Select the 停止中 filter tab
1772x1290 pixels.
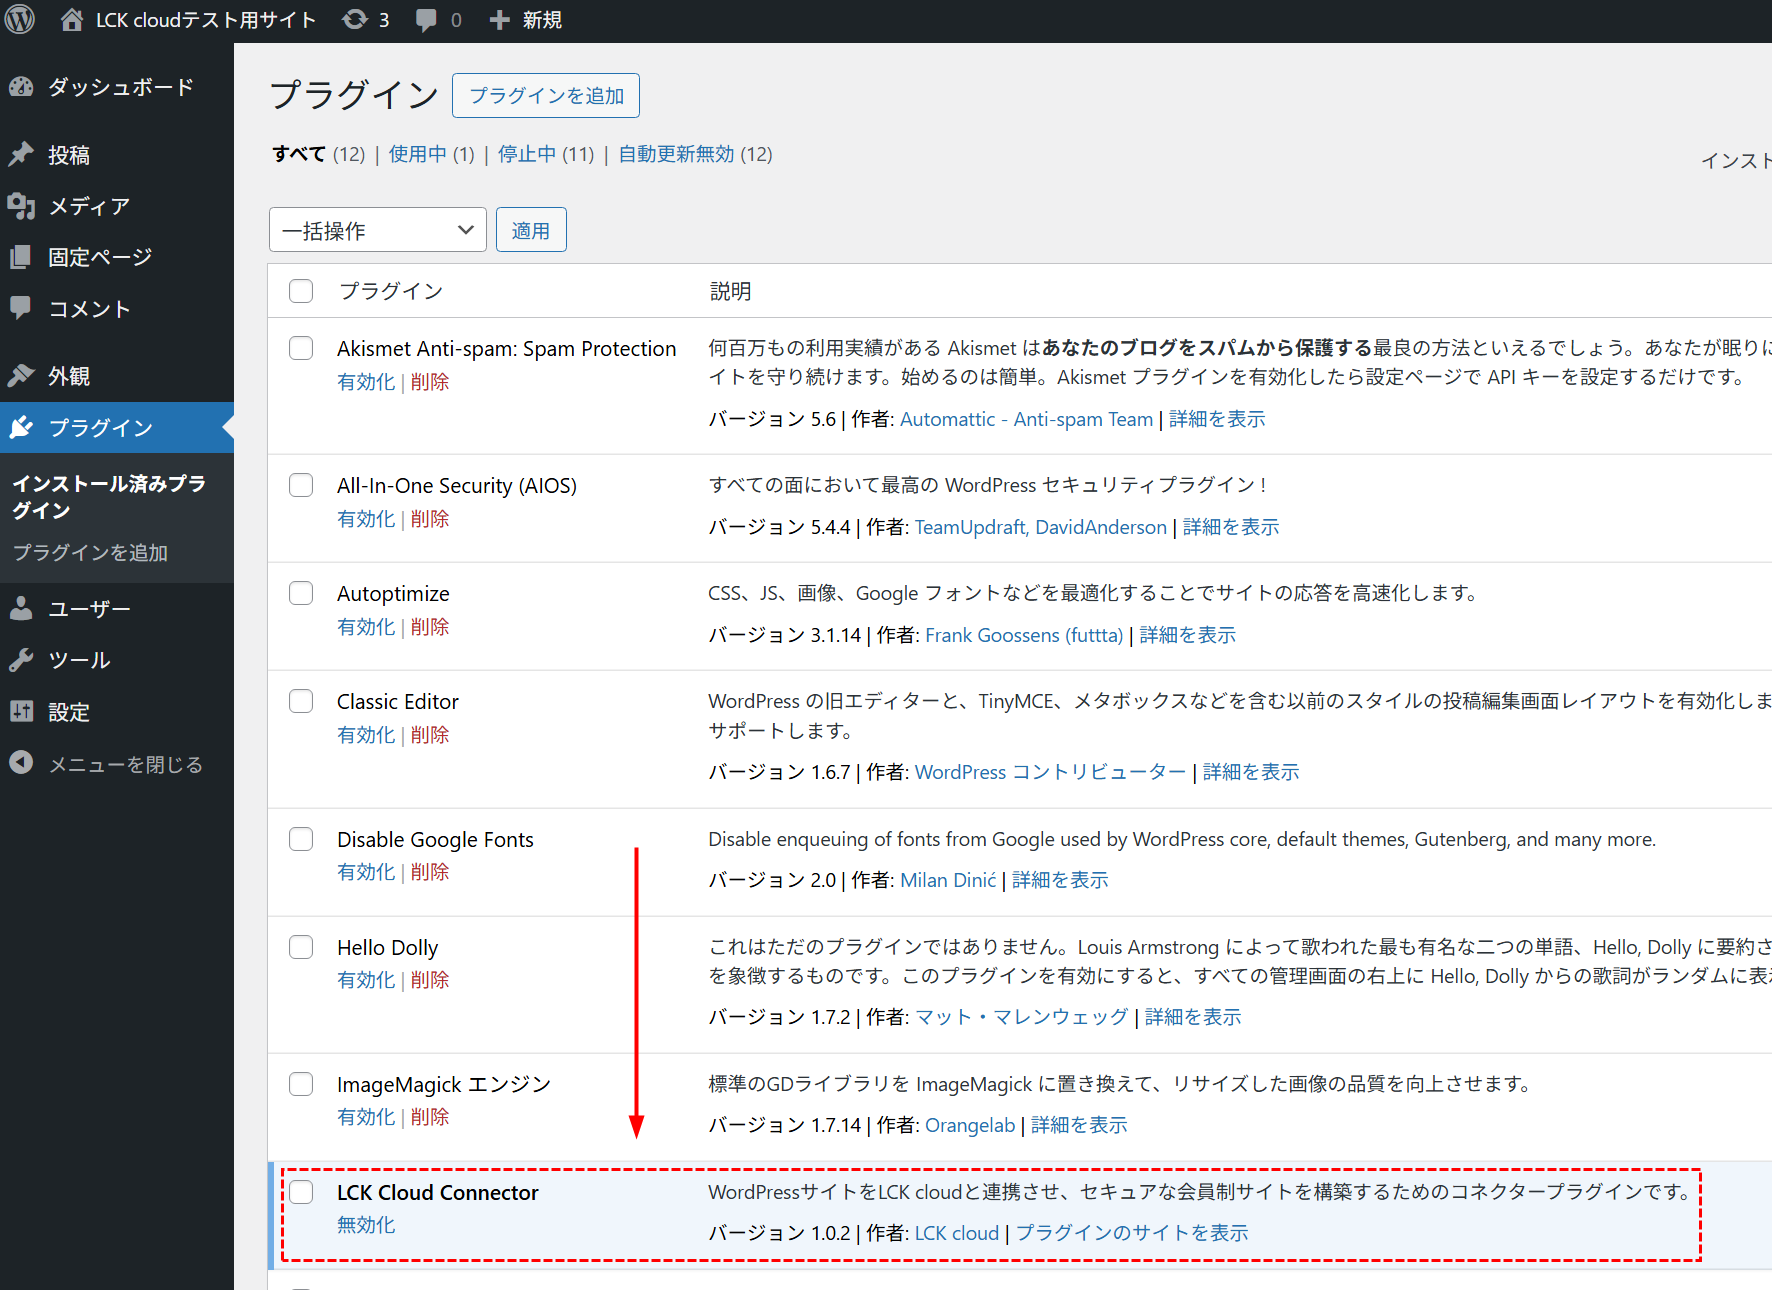click(527, 154)
